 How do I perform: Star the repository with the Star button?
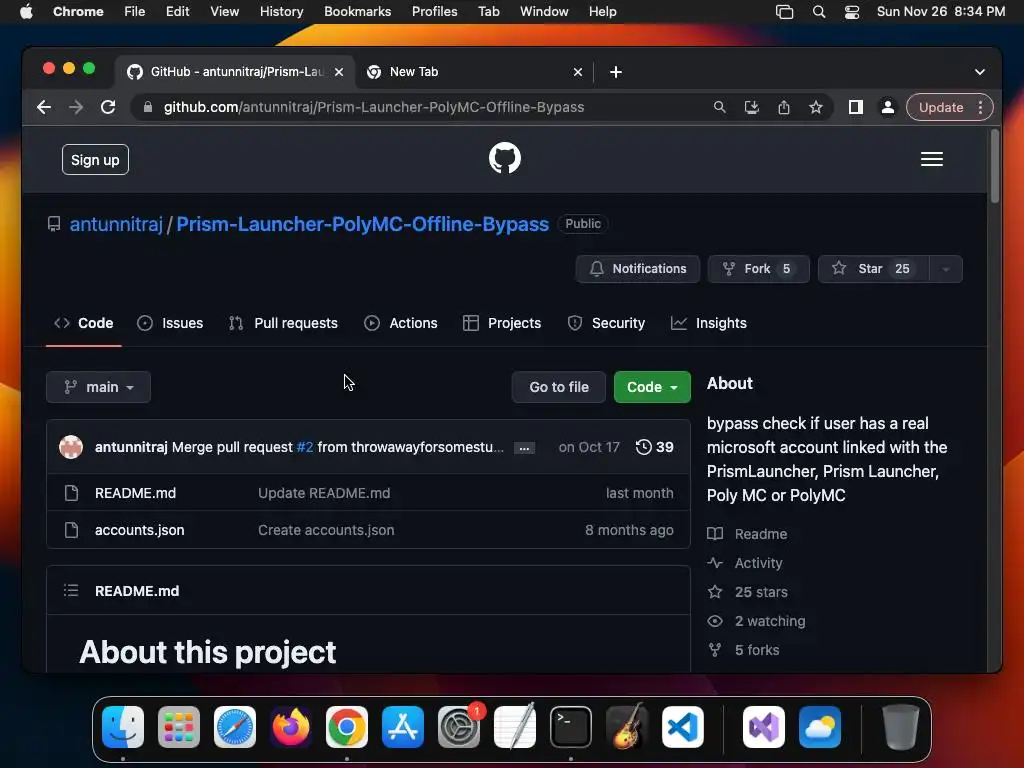pyautogui.click(x=874, y=269)
